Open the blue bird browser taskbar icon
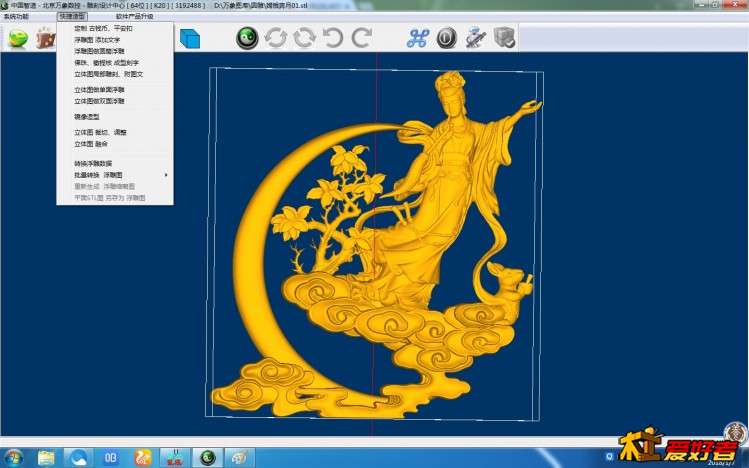749x468 pixels. [x=79, y=458]
